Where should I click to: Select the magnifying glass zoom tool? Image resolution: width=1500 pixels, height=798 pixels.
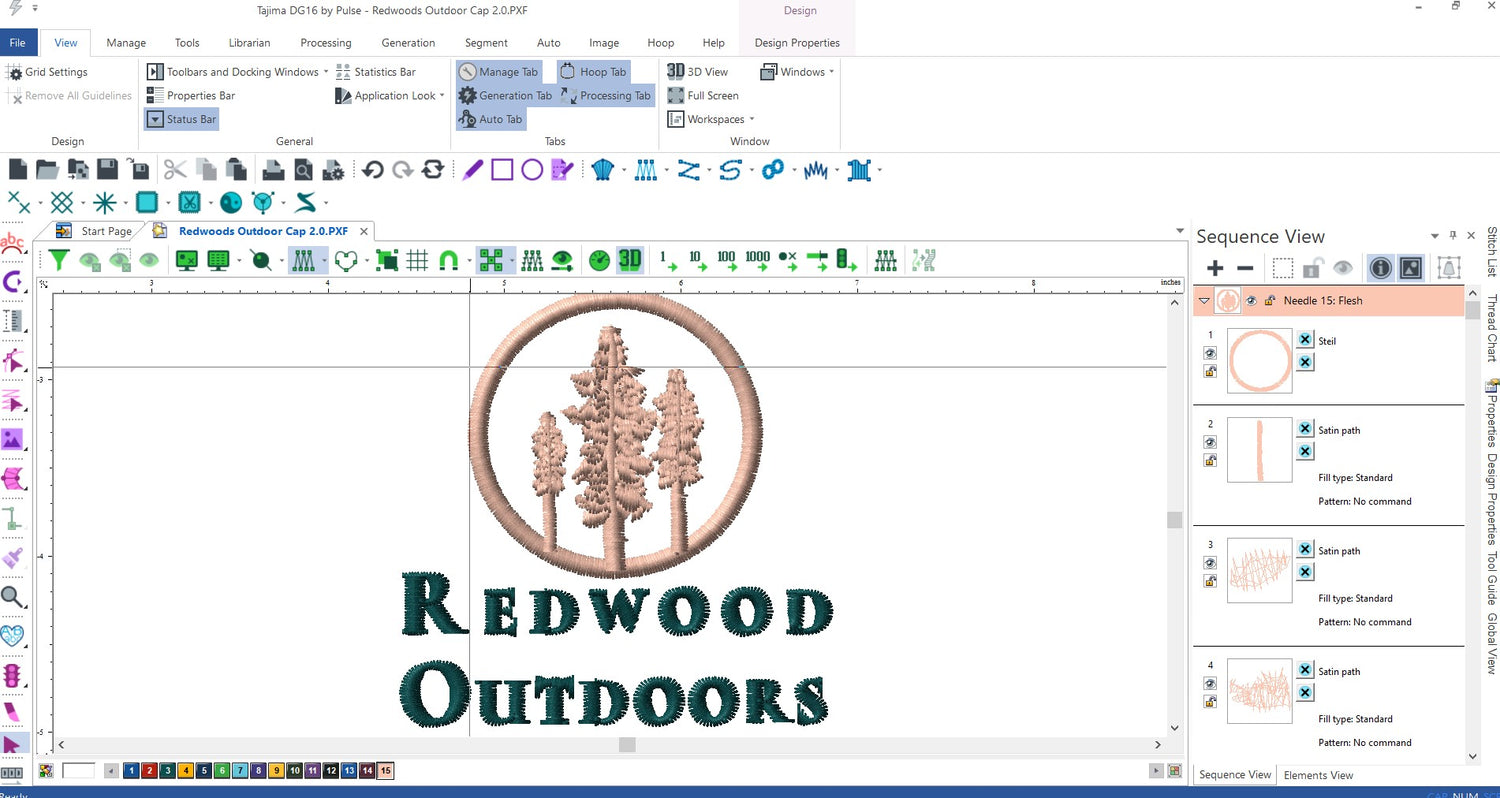[12, 597]
